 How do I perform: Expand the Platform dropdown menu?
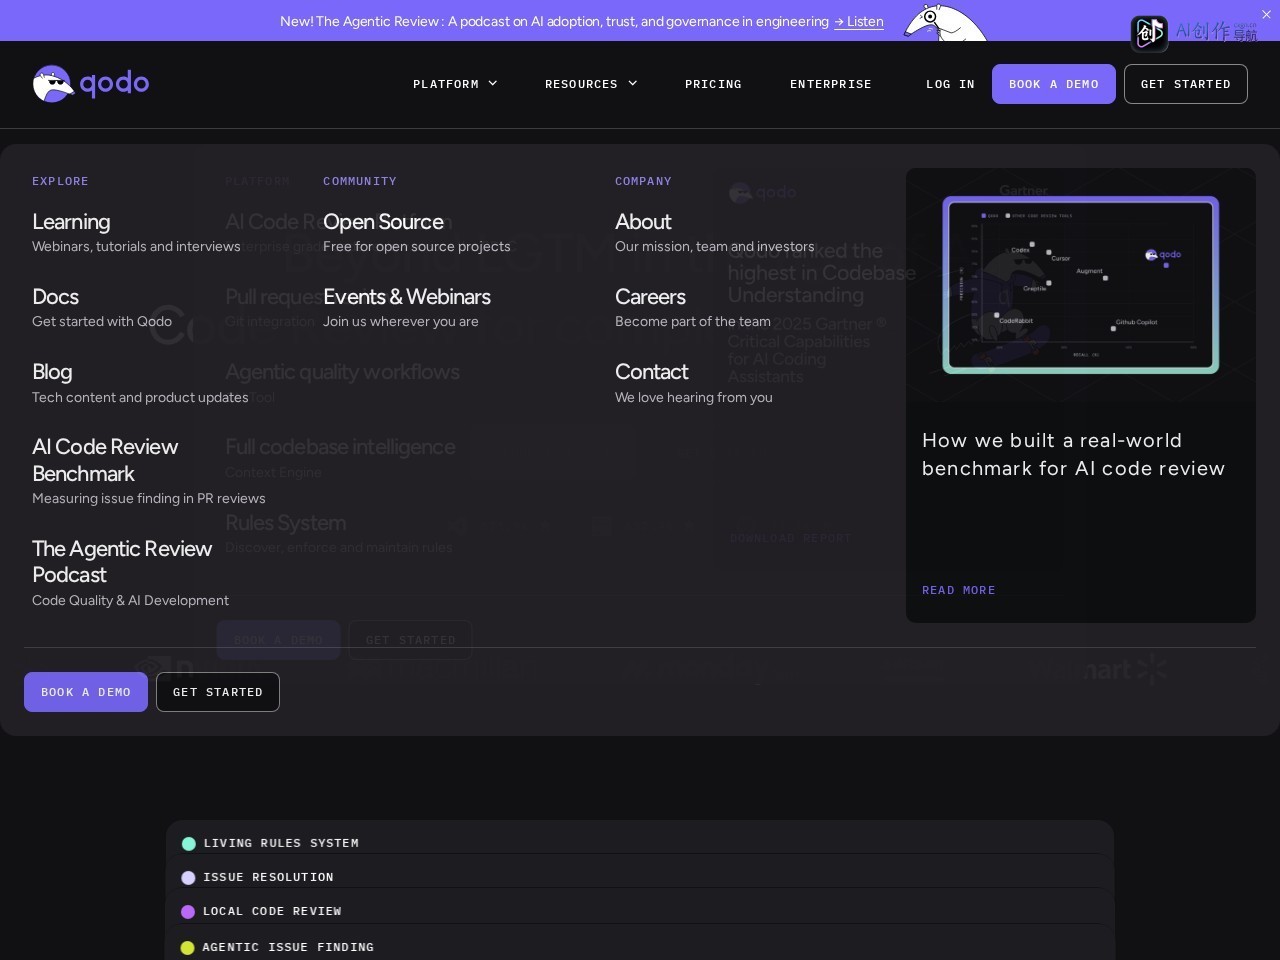point(455,84)
